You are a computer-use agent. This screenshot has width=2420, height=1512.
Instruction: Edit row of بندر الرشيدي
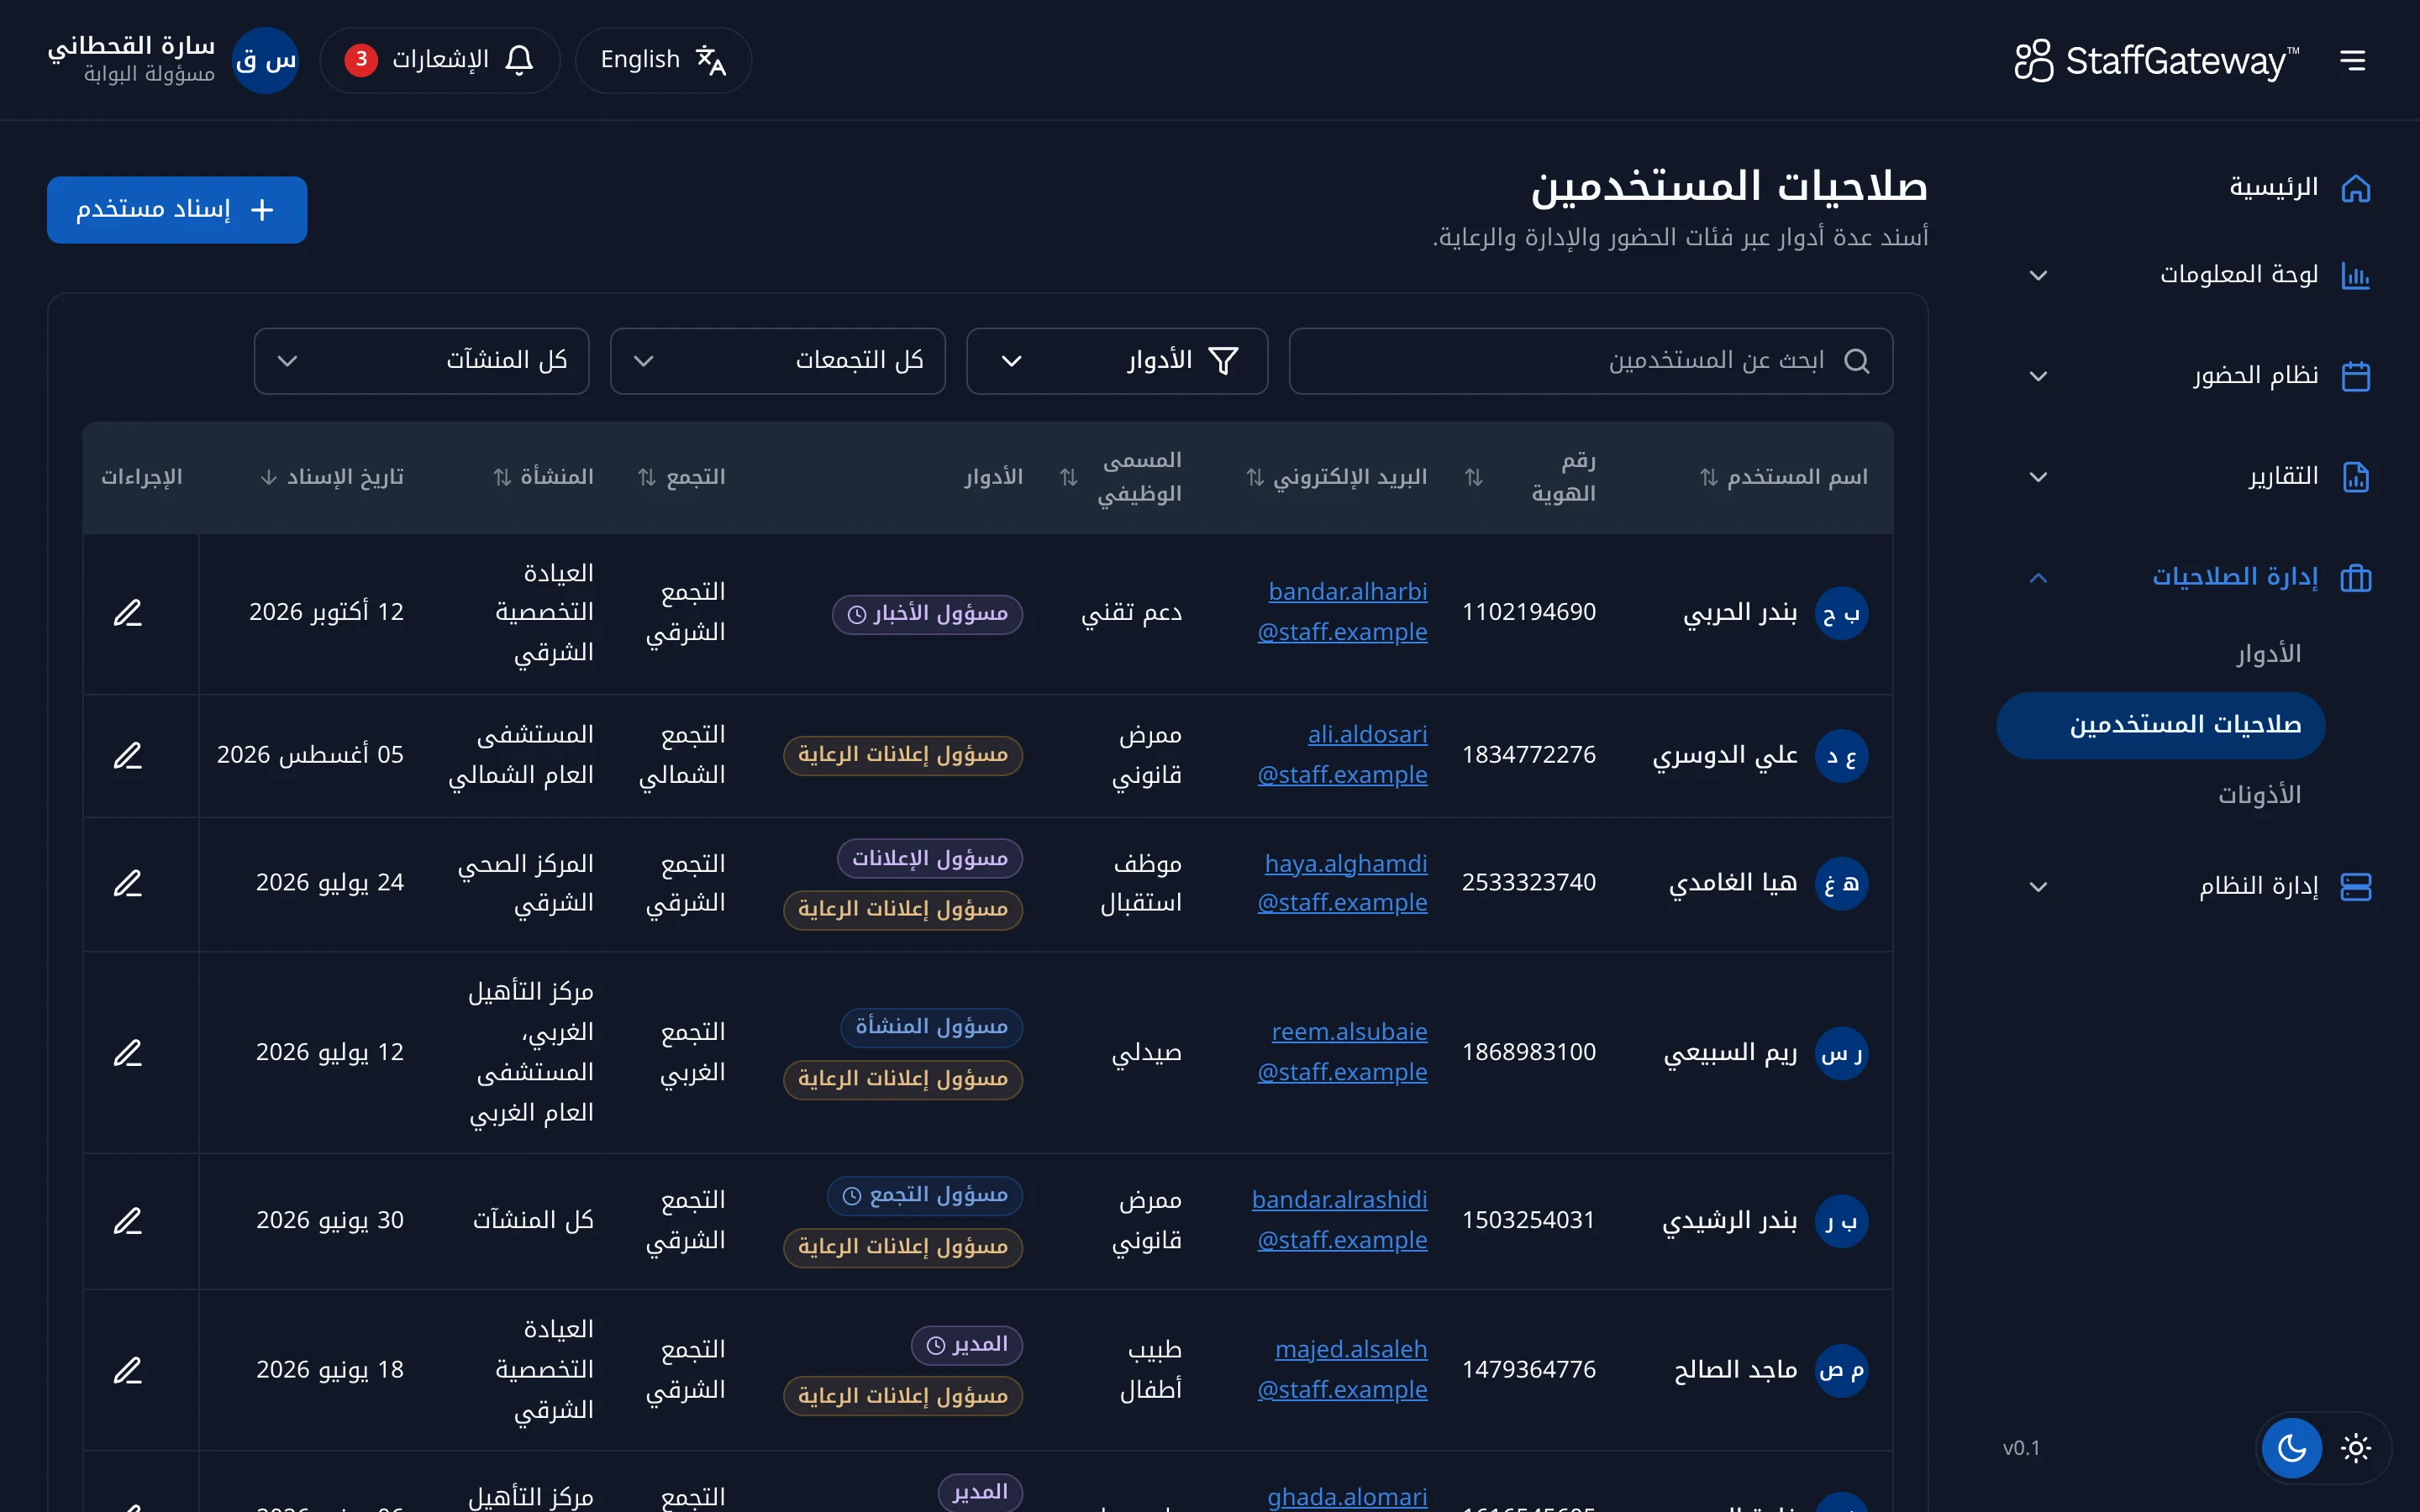point(128,1221)
